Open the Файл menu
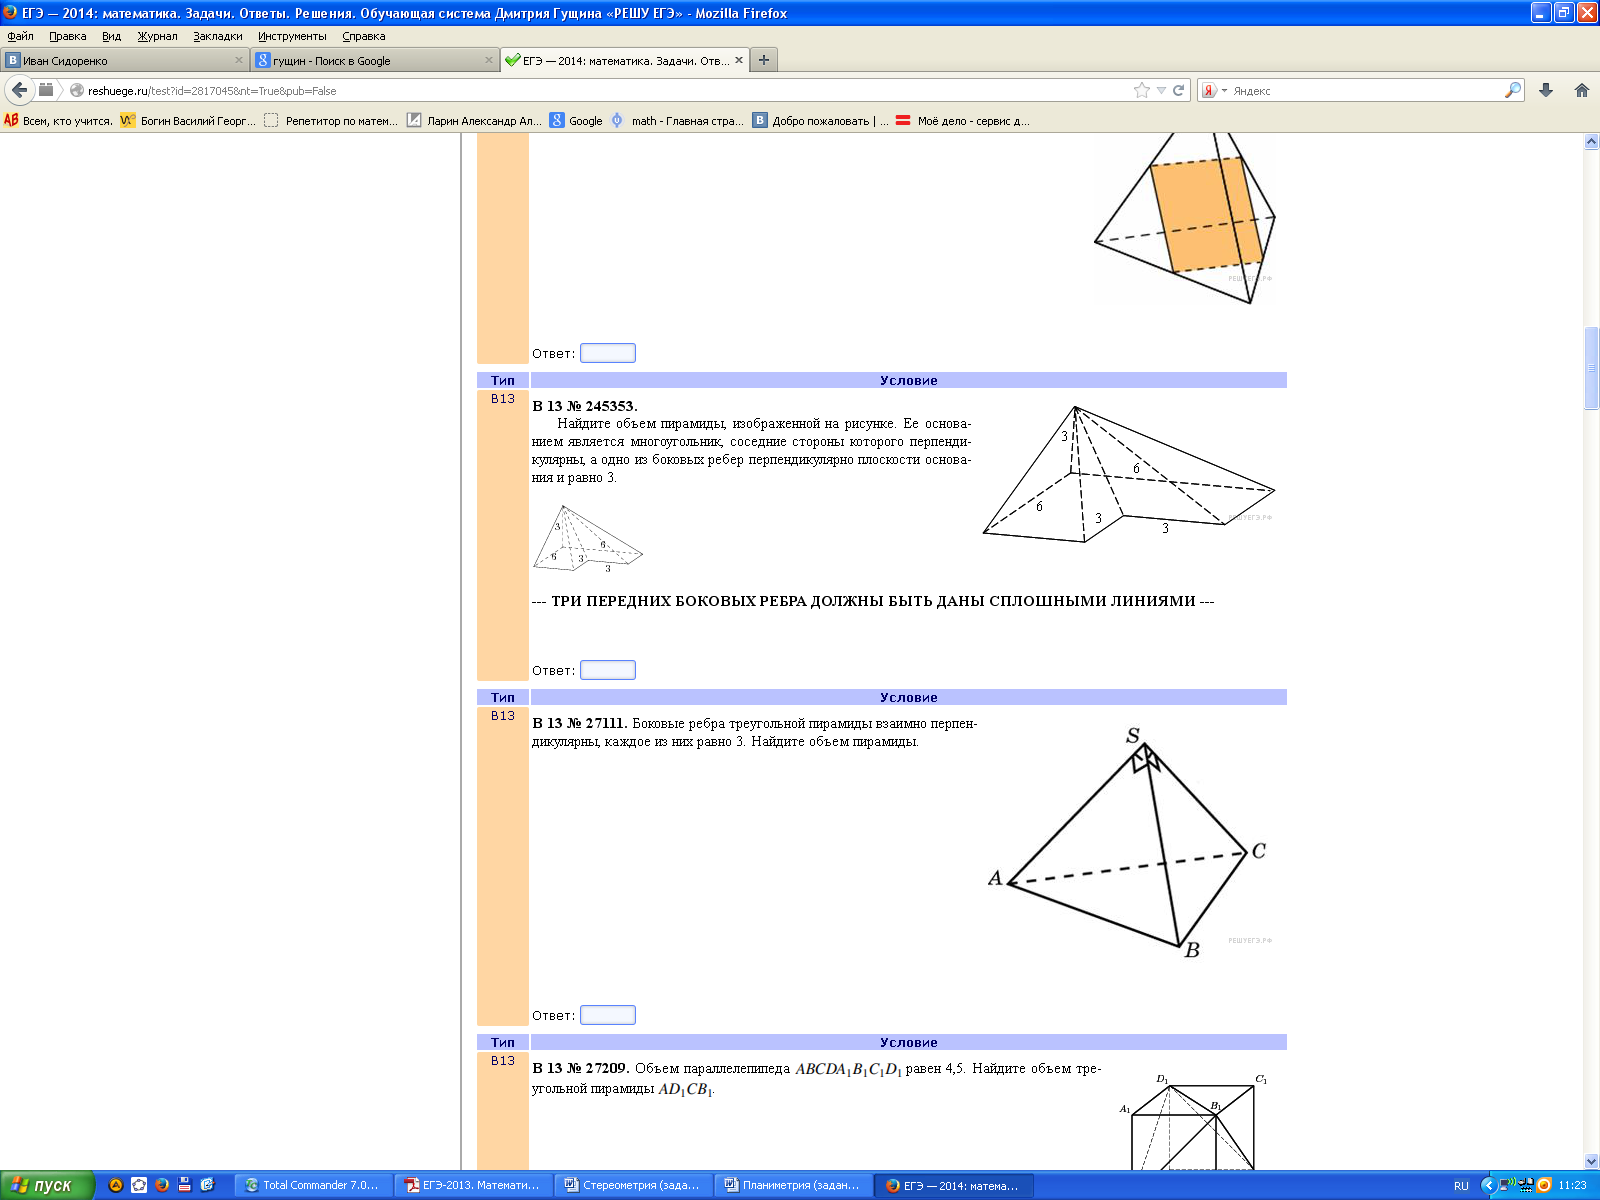This screenshot has height=1200, width=1600. tap(20, 36)
